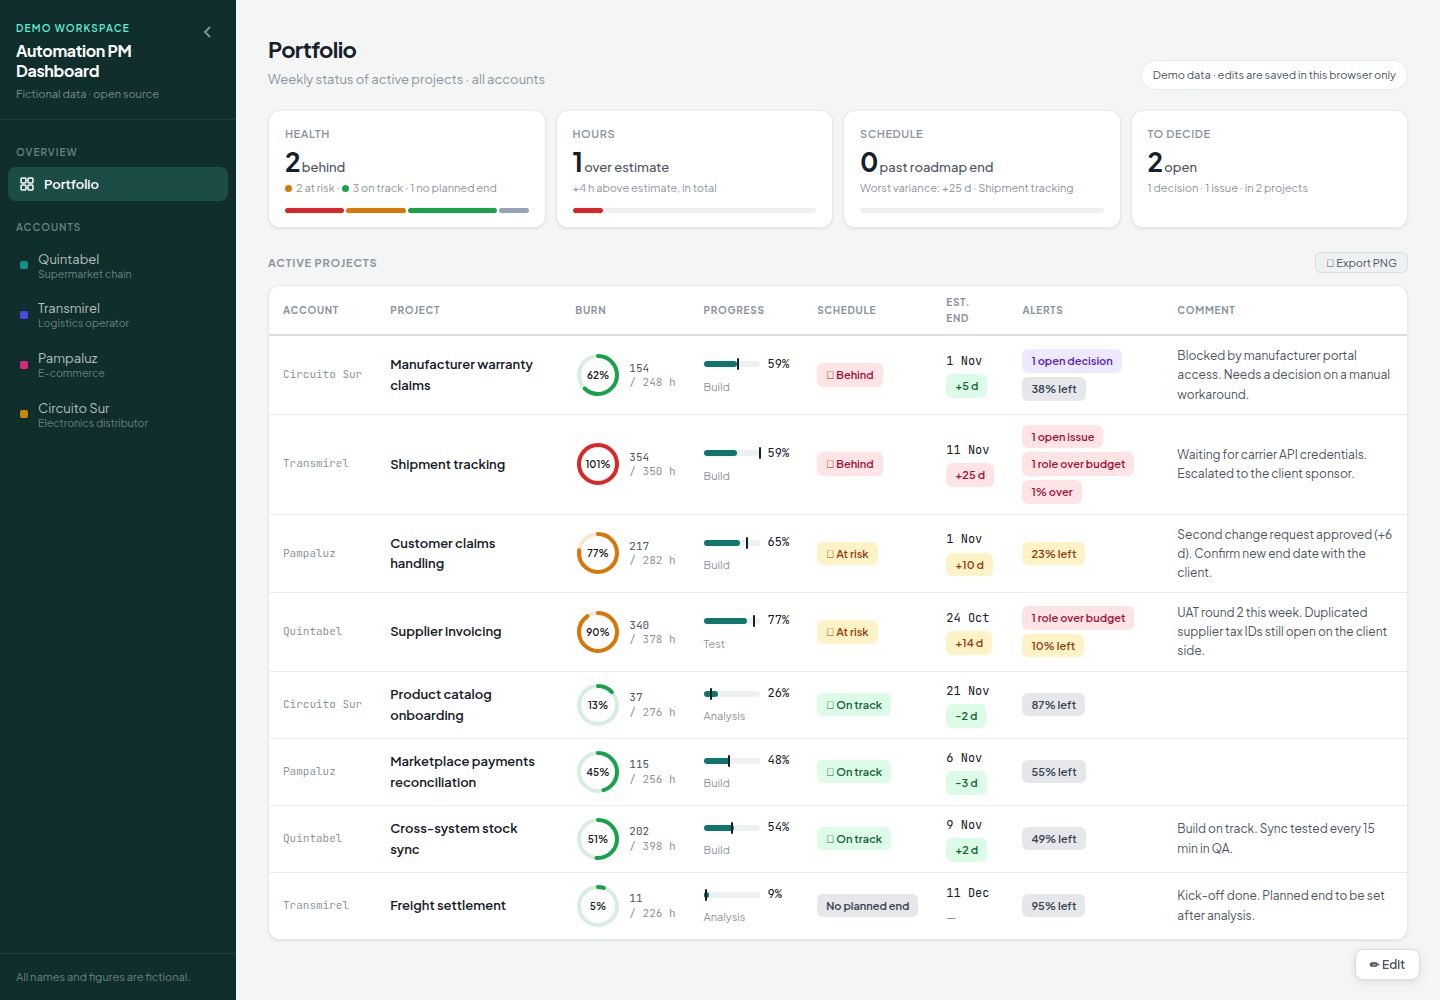The height and width of the screenshot is (1000, 1440).
Task: Click On track badge for Product catalog onboarding
Action: pos(854,705)
